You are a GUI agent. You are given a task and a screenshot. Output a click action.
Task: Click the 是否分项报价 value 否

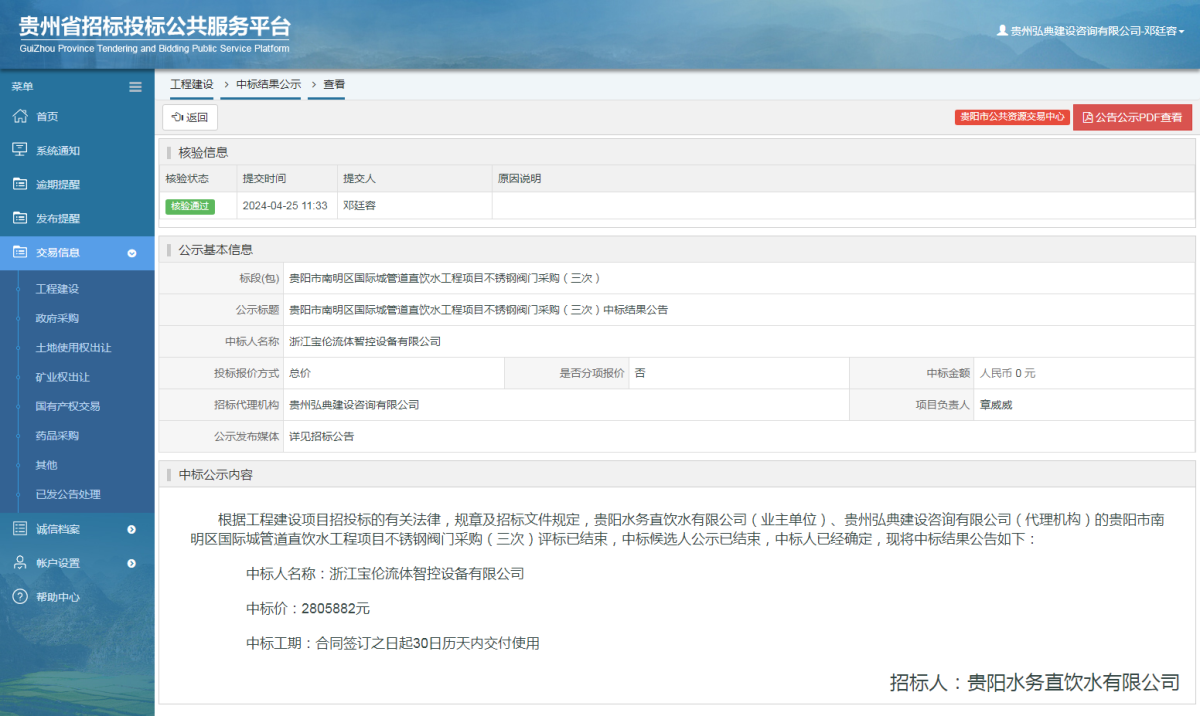click(x=640, y=373)
